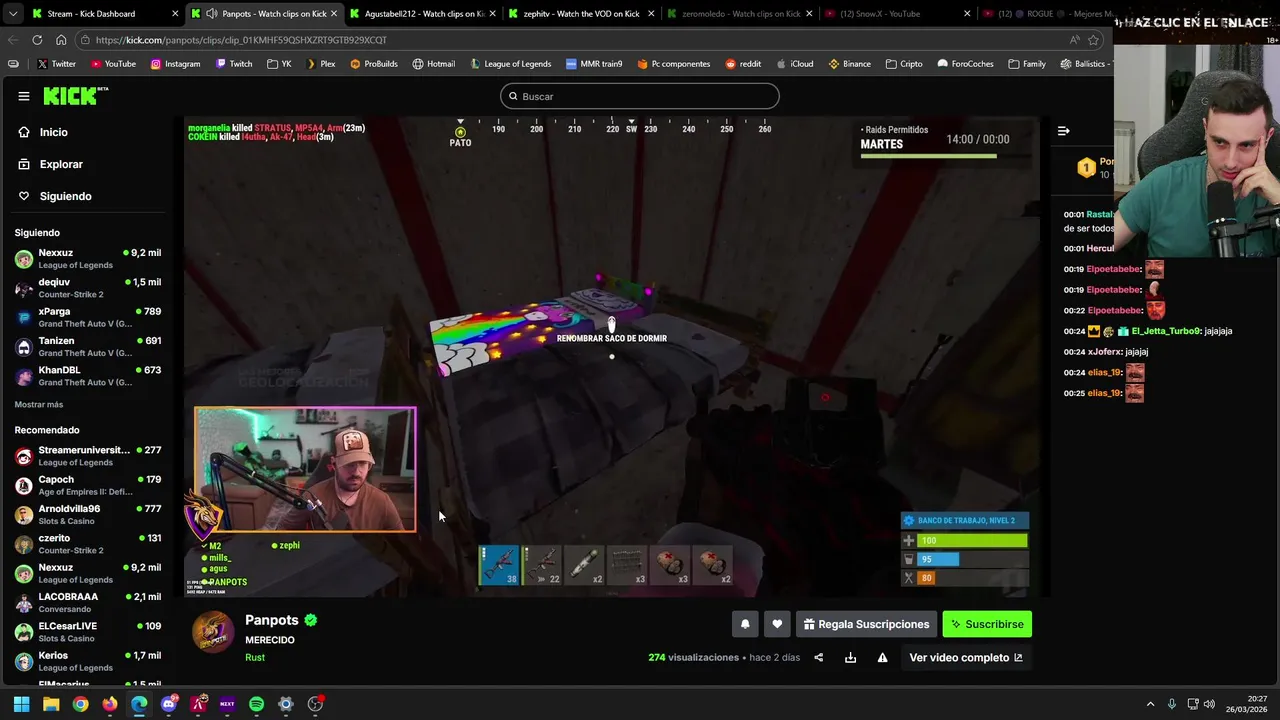Click the green Suscribirse button
1280x720 pixels.
(x=987, y=624)
